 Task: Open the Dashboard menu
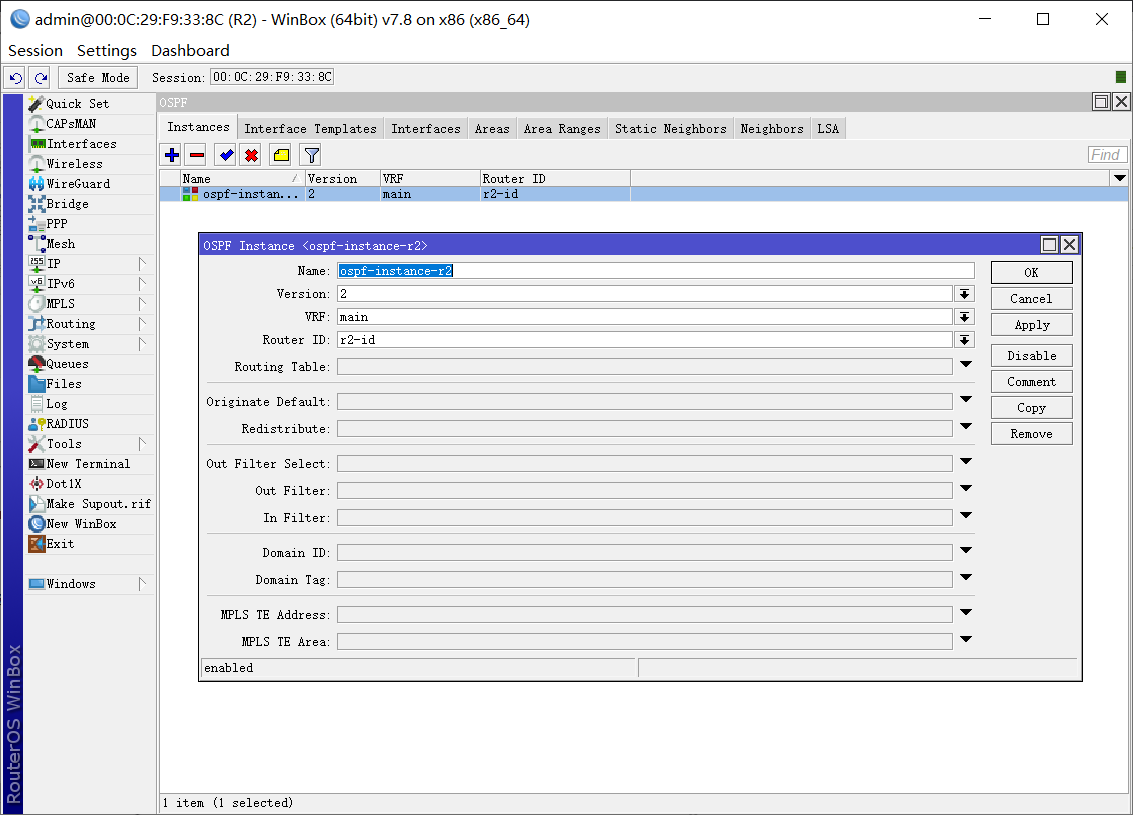190,51
